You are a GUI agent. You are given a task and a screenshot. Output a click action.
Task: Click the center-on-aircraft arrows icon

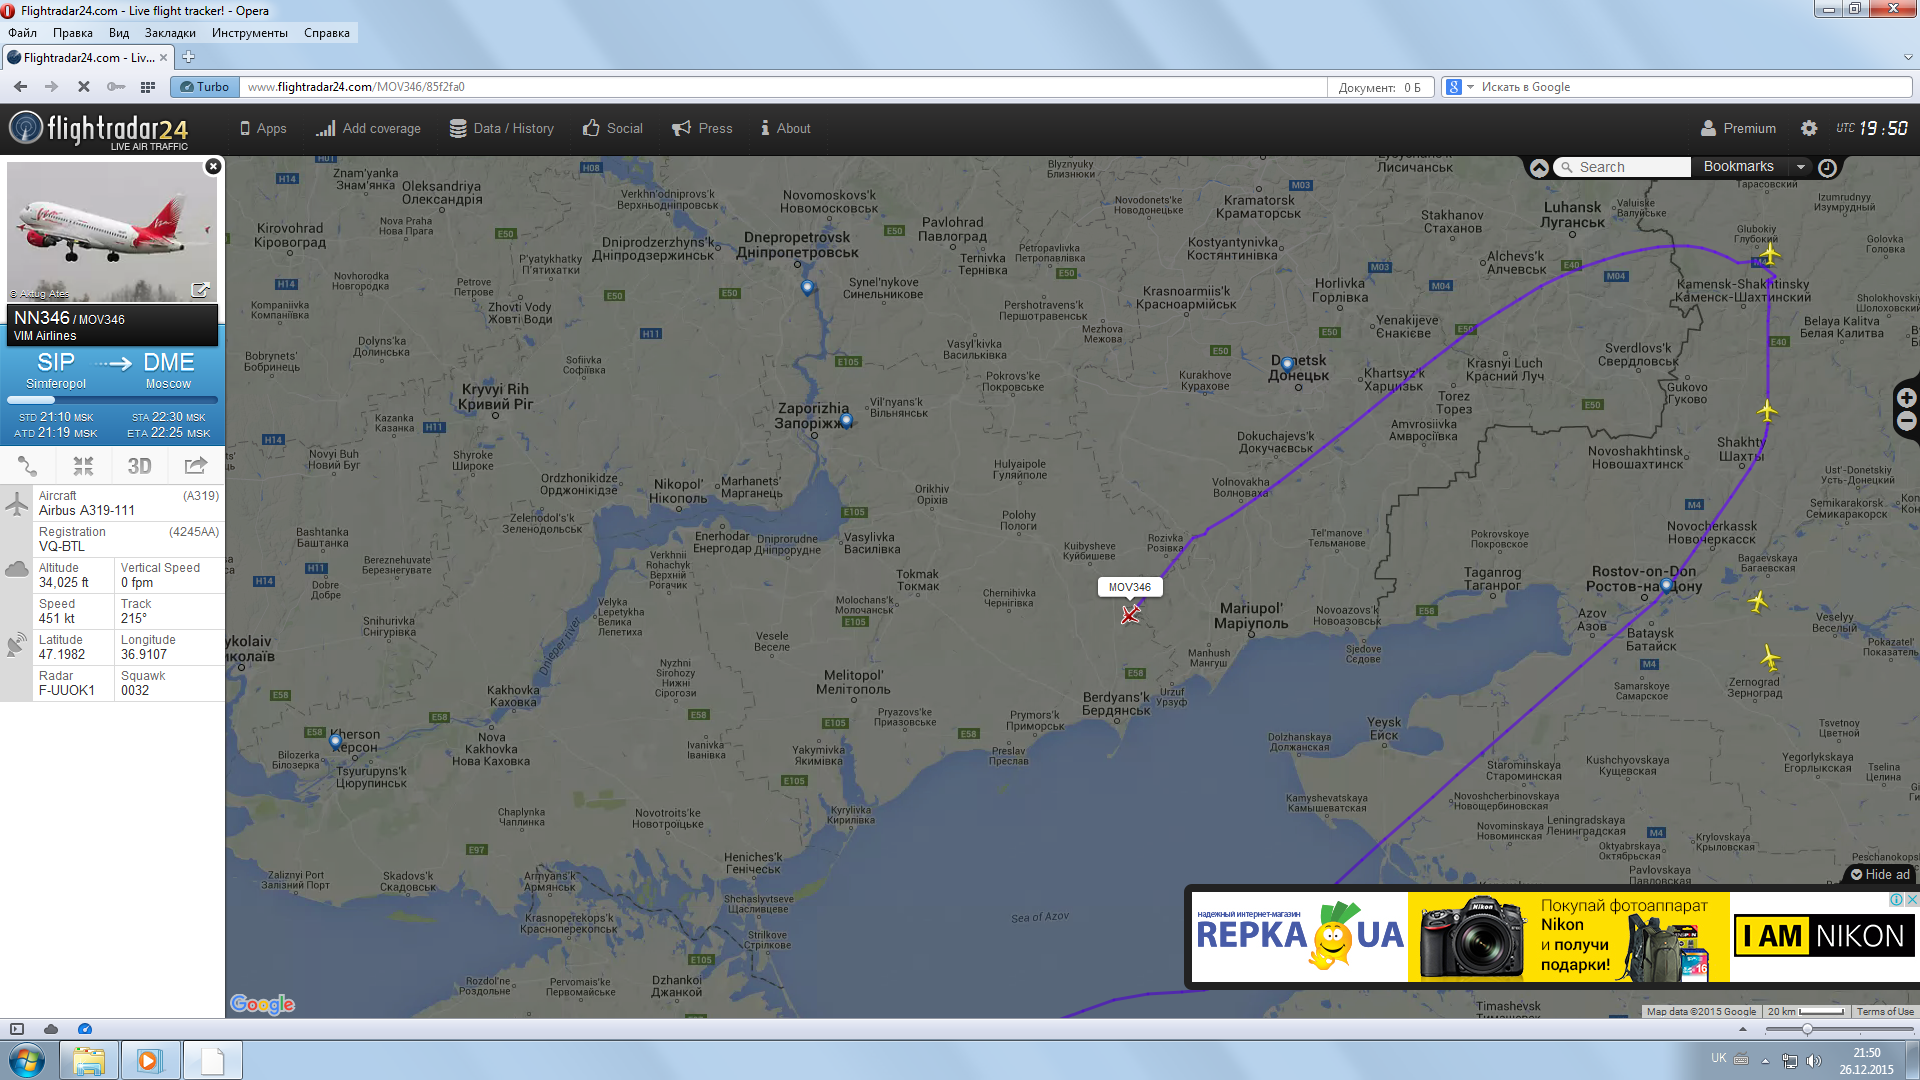(83, 466)
